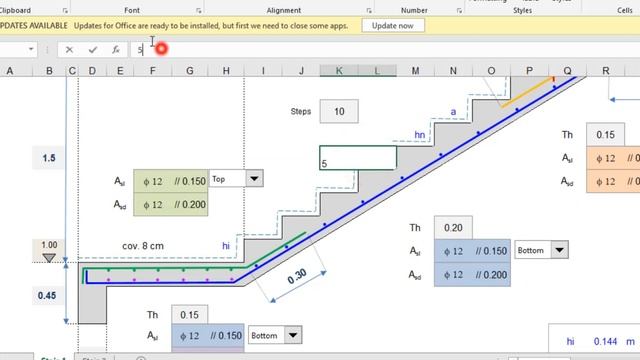This screenshot has width=640, height=360.
Task: Open the Top position dropdown
Action: 254,179
